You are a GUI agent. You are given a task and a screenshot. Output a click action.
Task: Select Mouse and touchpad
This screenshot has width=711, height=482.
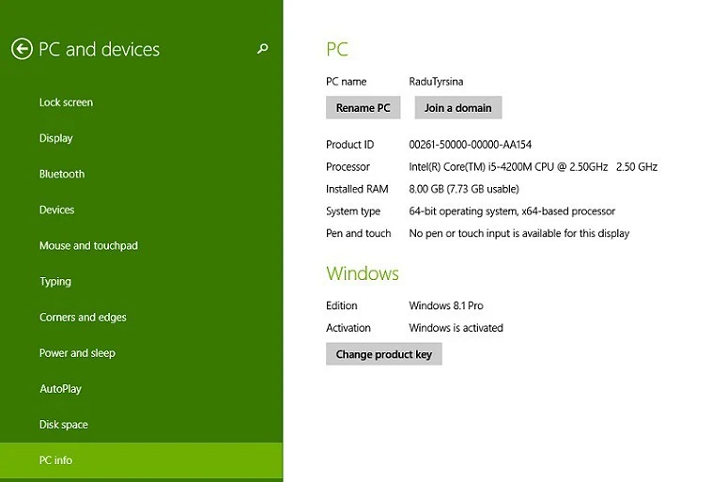tap(88, 246)
